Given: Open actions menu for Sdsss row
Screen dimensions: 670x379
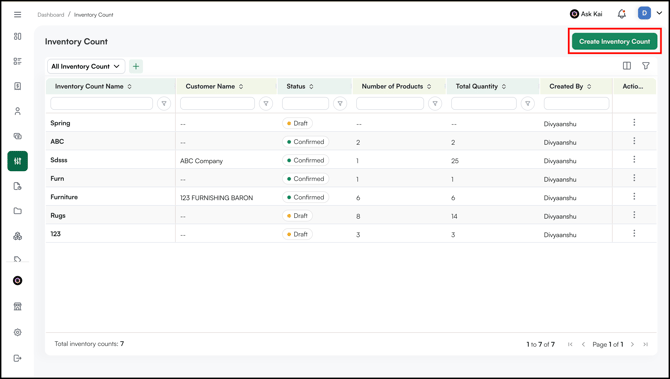Looking at the screenshot, I should tap(634, 159).
